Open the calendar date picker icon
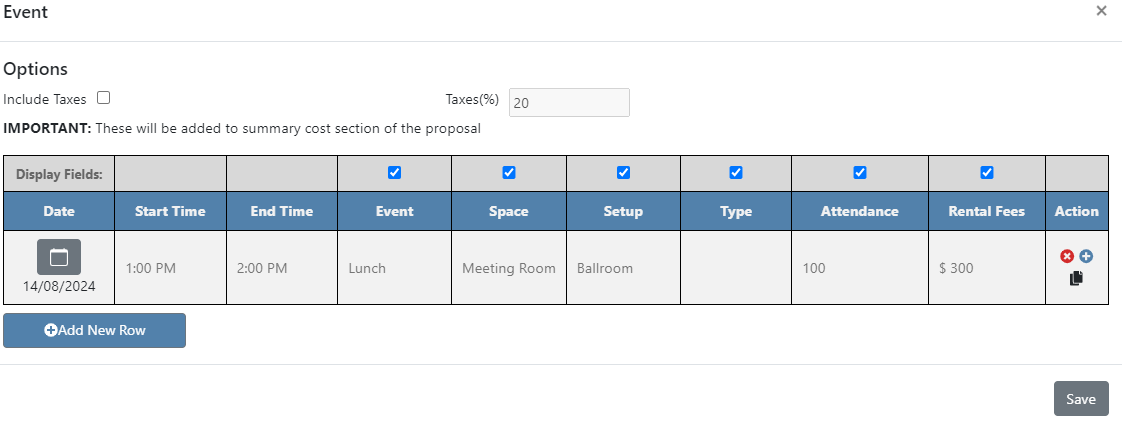This screenshot has height=424, width=1122. (x=59, y=257)
